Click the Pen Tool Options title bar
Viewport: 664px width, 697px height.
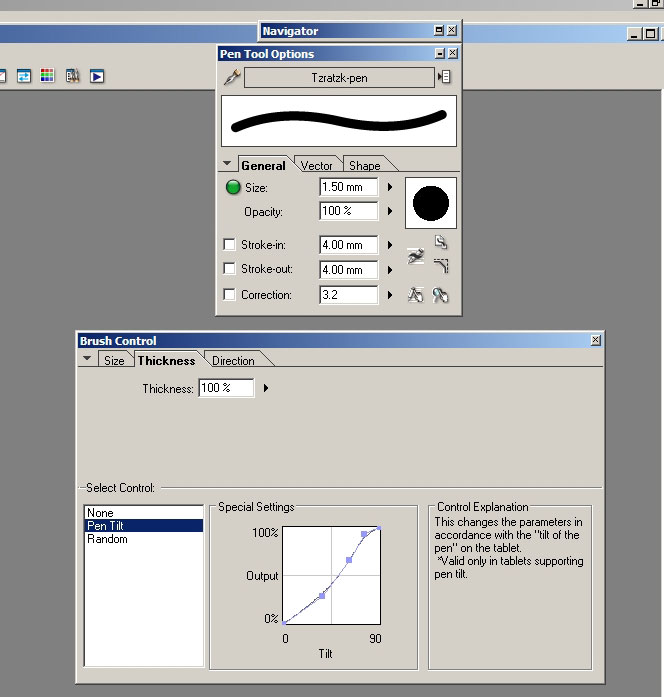point(326,54)
